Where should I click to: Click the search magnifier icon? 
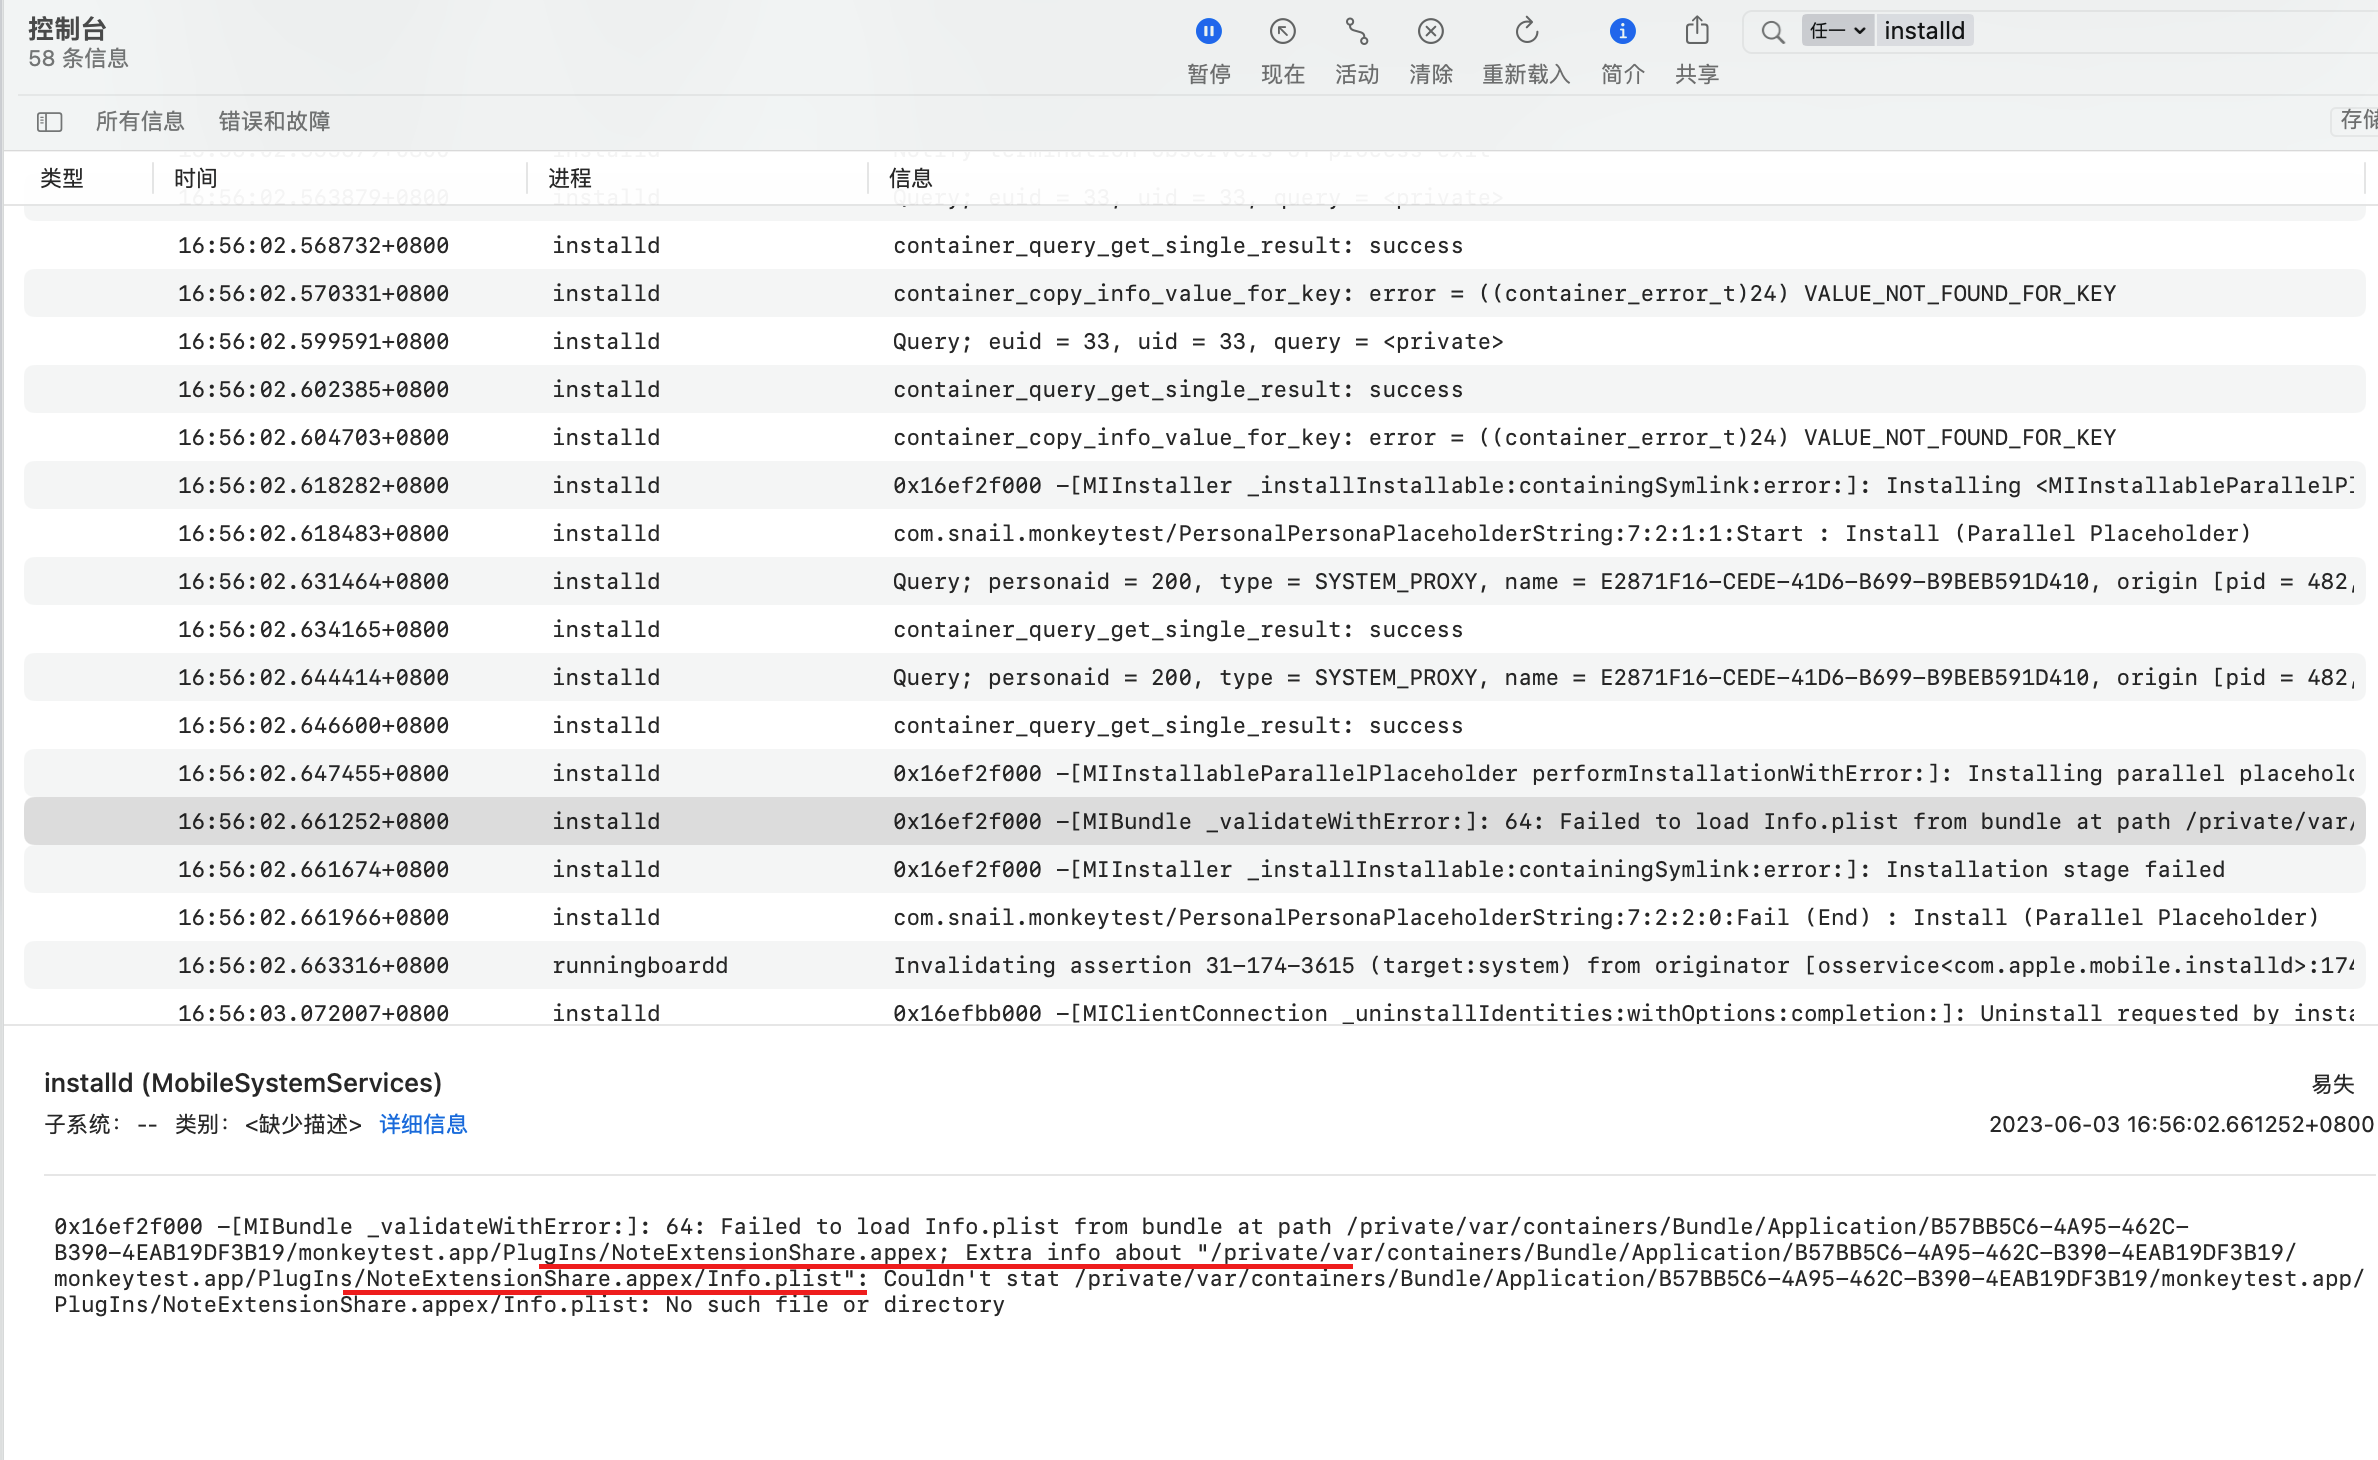pyautogui.click(x=1772, y=32)
